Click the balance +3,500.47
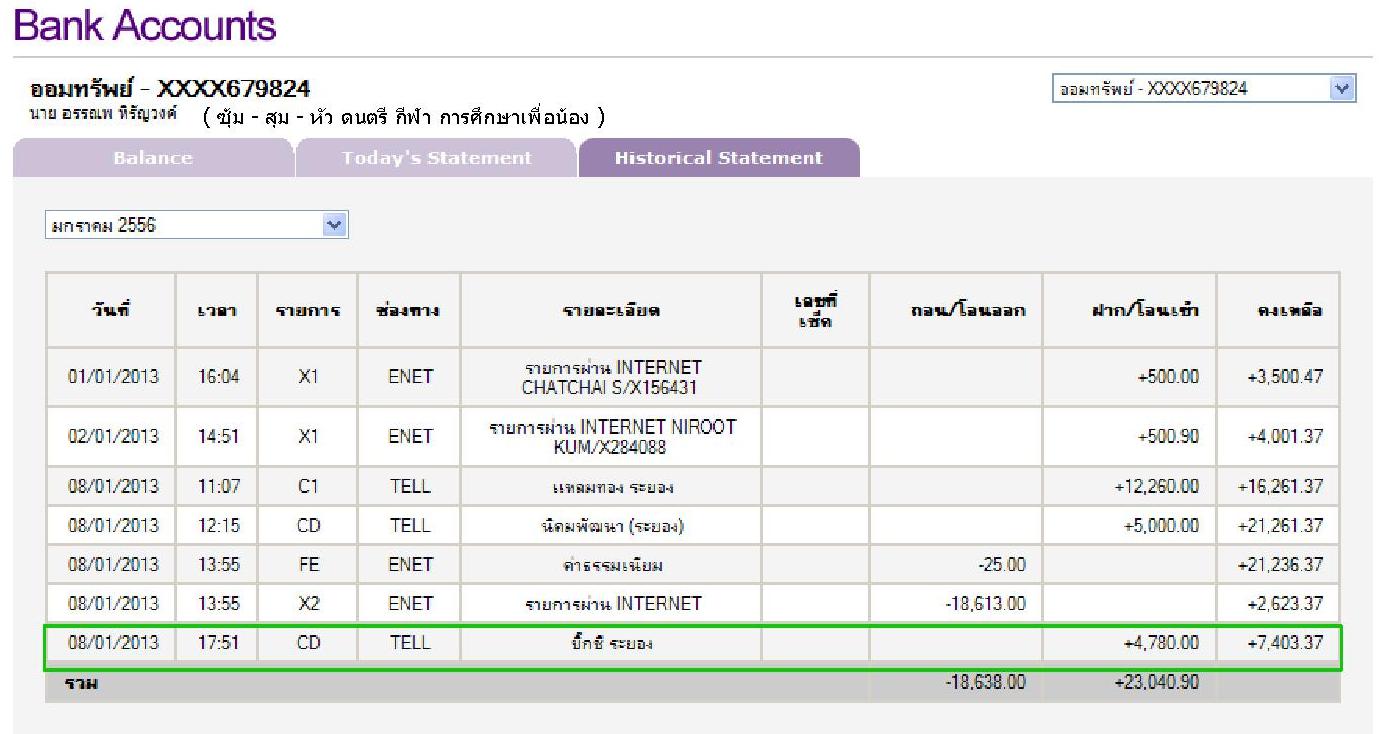This screenshot has width=1387, height=734. click(1286, 377)
